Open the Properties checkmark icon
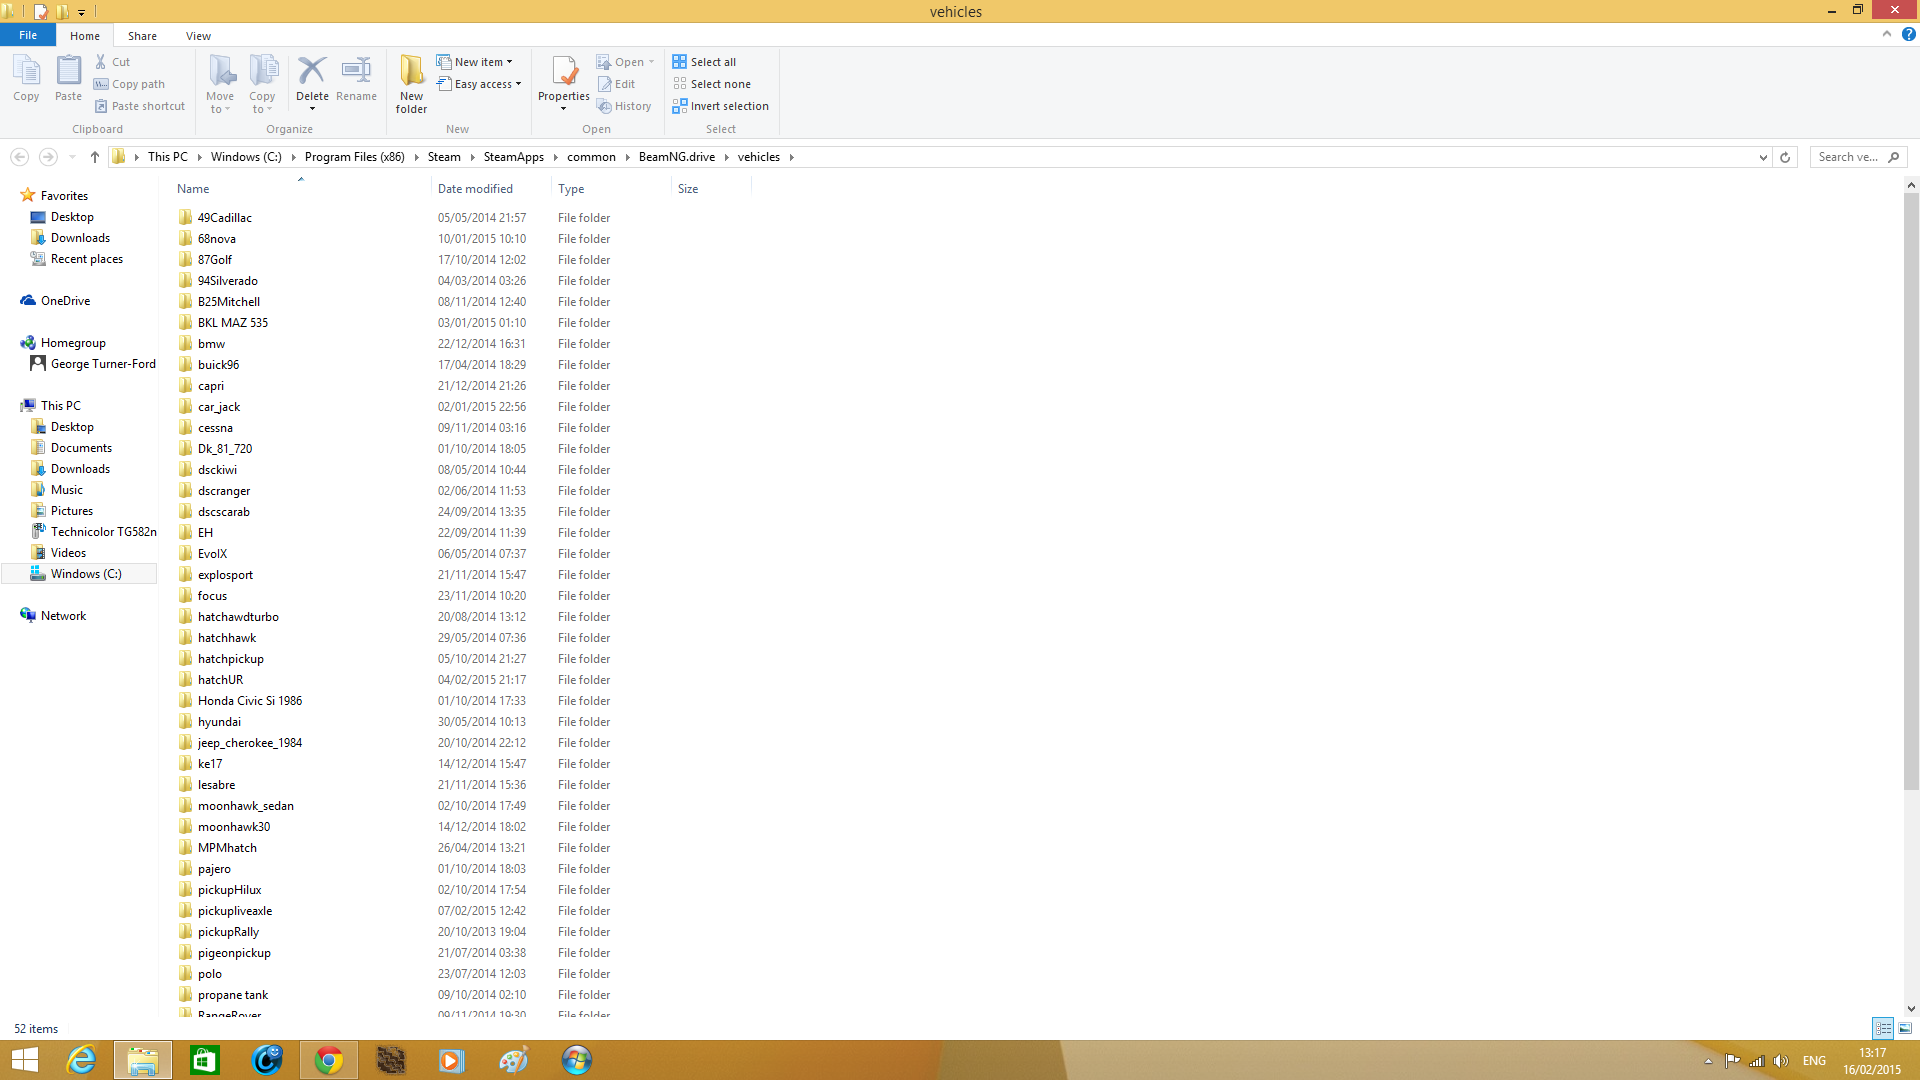This screenshot has height=1080, width=1920. pos(564,72)
